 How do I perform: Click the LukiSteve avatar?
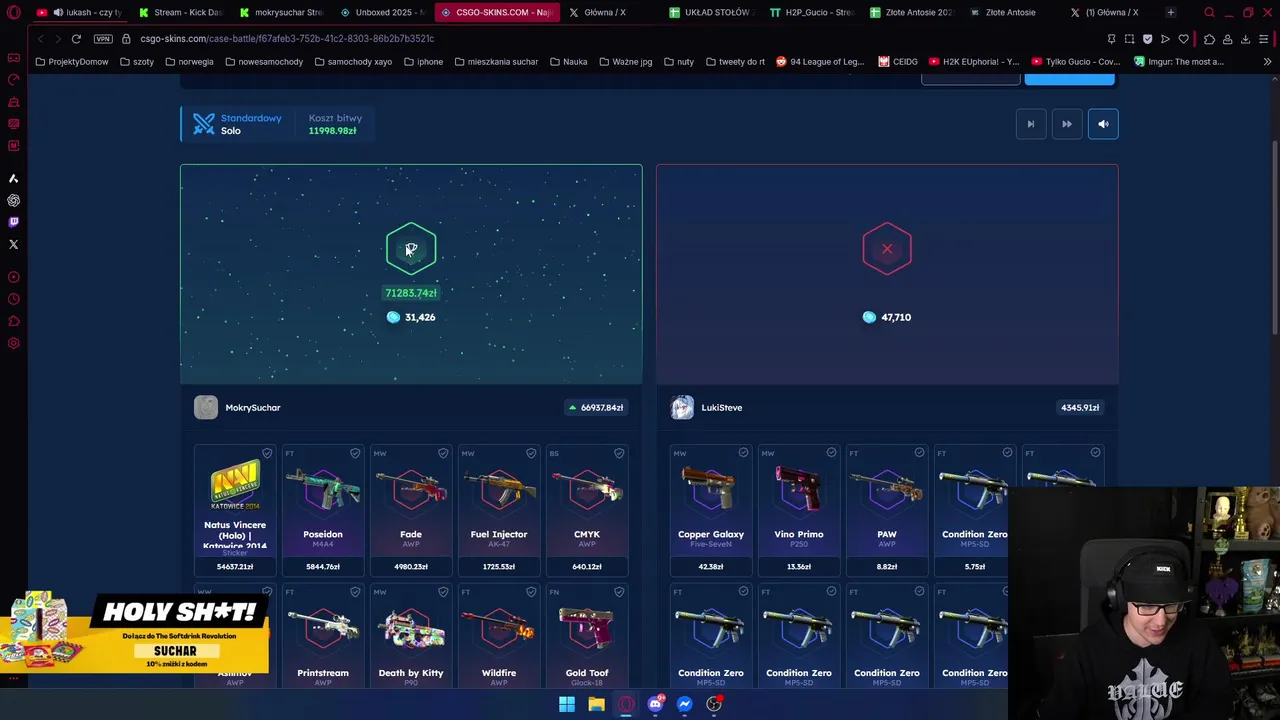point(682,407)
